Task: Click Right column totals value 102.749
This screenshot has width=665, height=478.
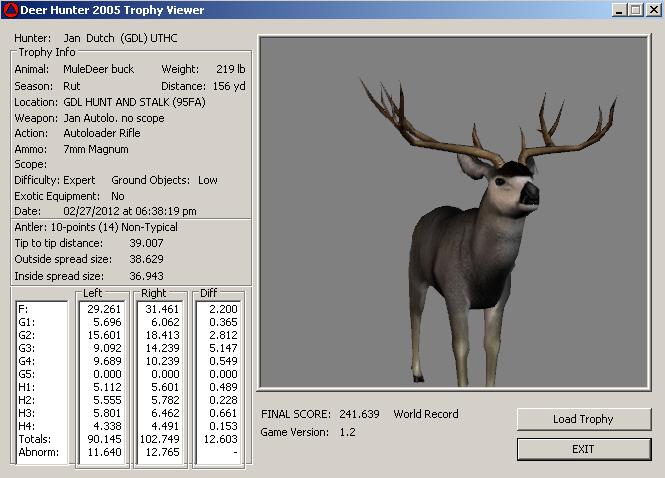Action: [x=159, y=438]
